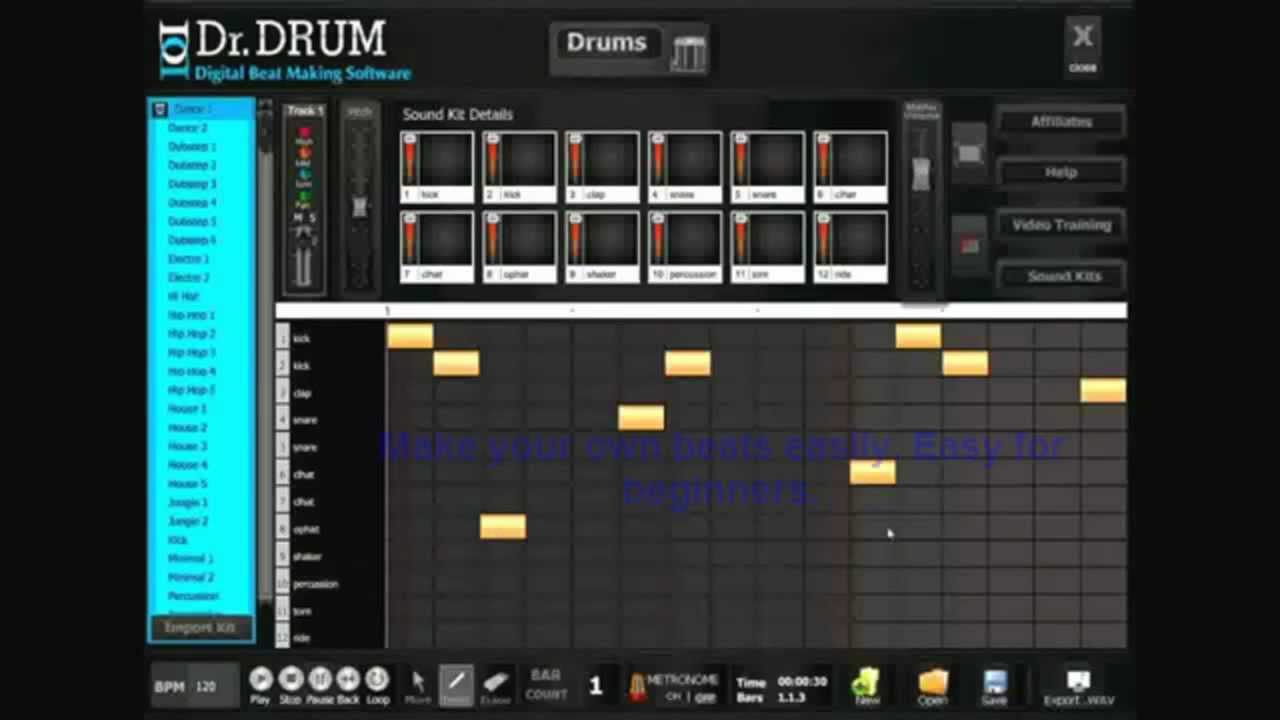Click the keyboard icon beside Drums
The width and height of the screenshot is (1280, 720).
click(x=688, y=52)
